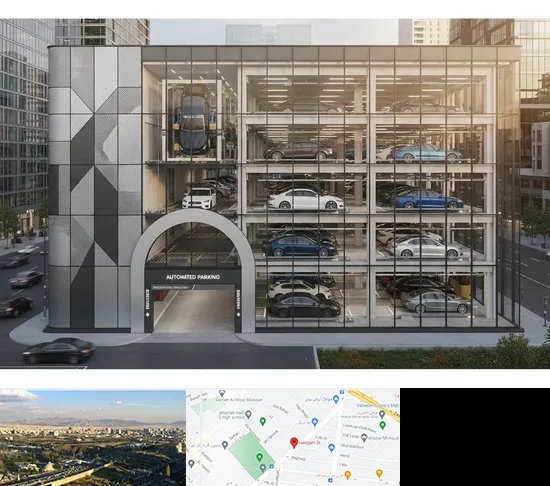Click the black blank panel beside map
The image size is (550, 486).
click(475, 437)
